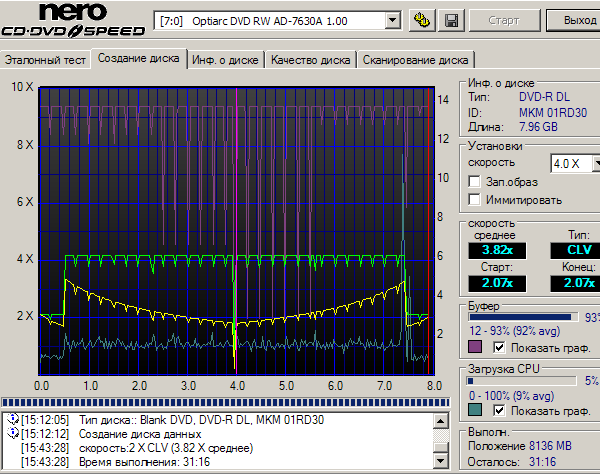Enable the Зап.образ checkbox

point(476,182)
